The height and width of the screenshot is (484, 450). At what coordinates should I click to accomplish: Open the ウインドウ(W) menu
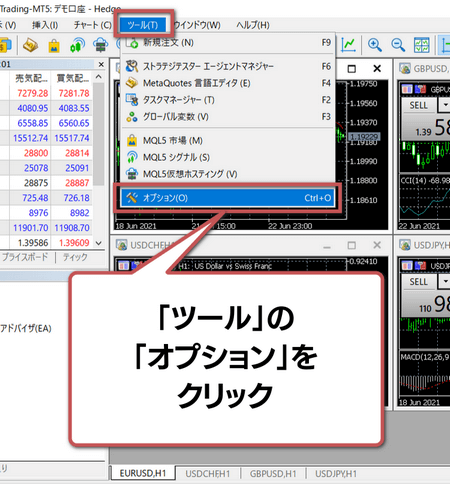[197, 25]
